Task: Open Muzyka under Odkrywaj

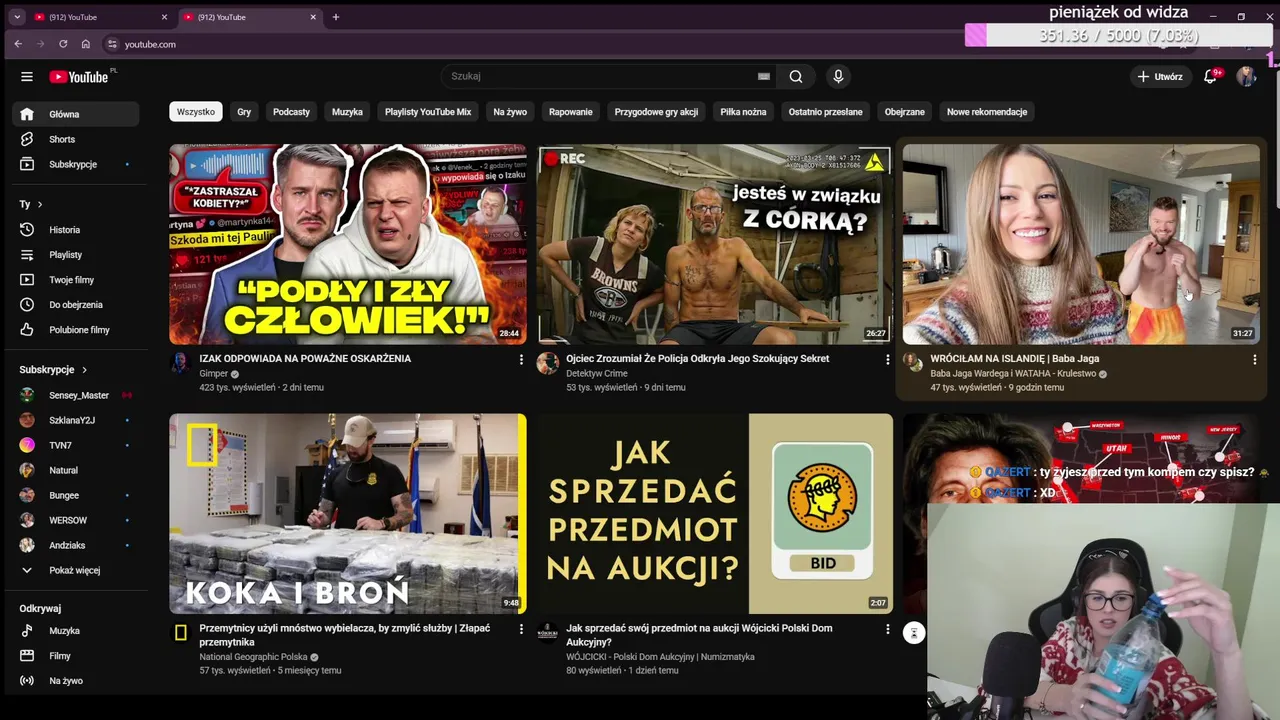Action: pyautogui.click(x=76, y=631)
